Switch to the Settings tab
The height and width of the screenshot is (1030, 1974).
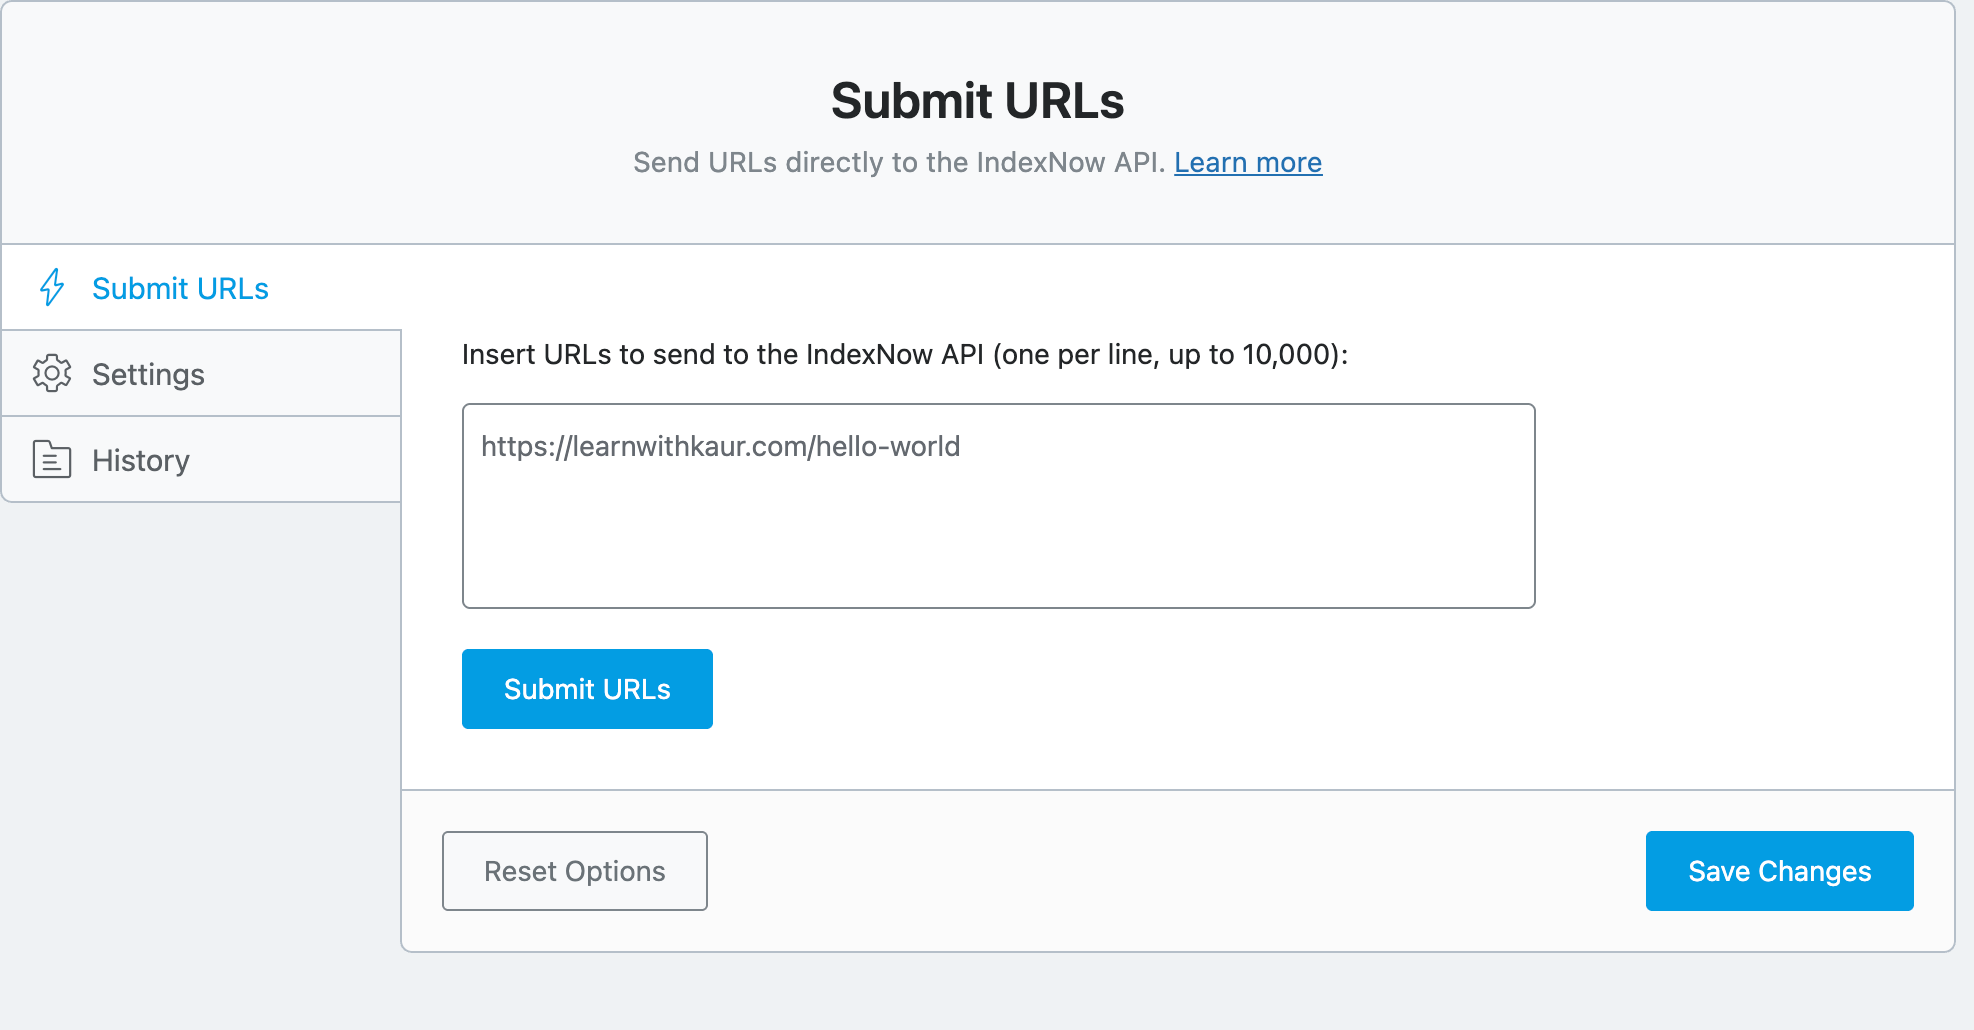pos(147,373)
